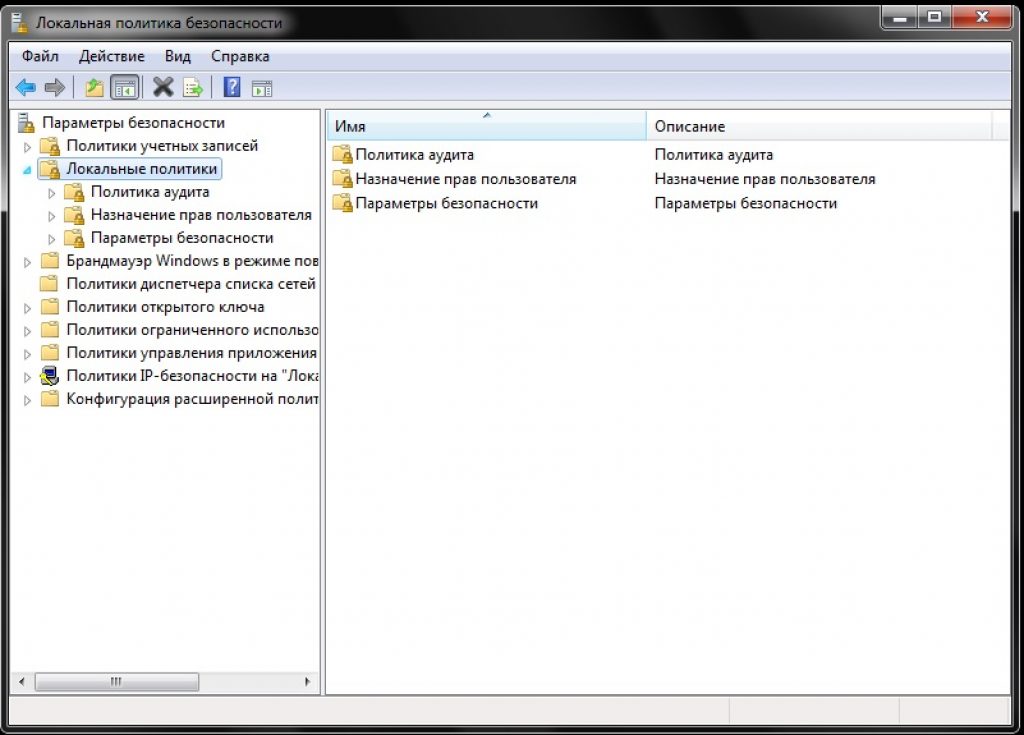
Task: Maximize the Локальная политика безопасности window
Action: (935, 18)
